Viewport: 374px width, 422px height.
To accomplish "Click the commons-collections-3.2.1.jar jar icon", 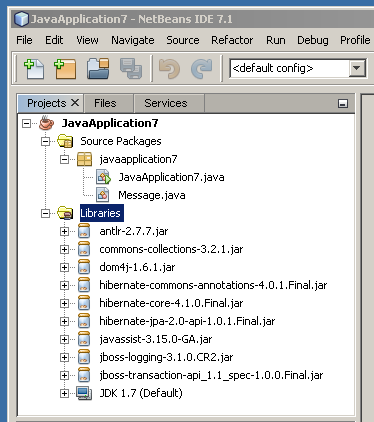I will pyautogui.click(x=84, y=249).
